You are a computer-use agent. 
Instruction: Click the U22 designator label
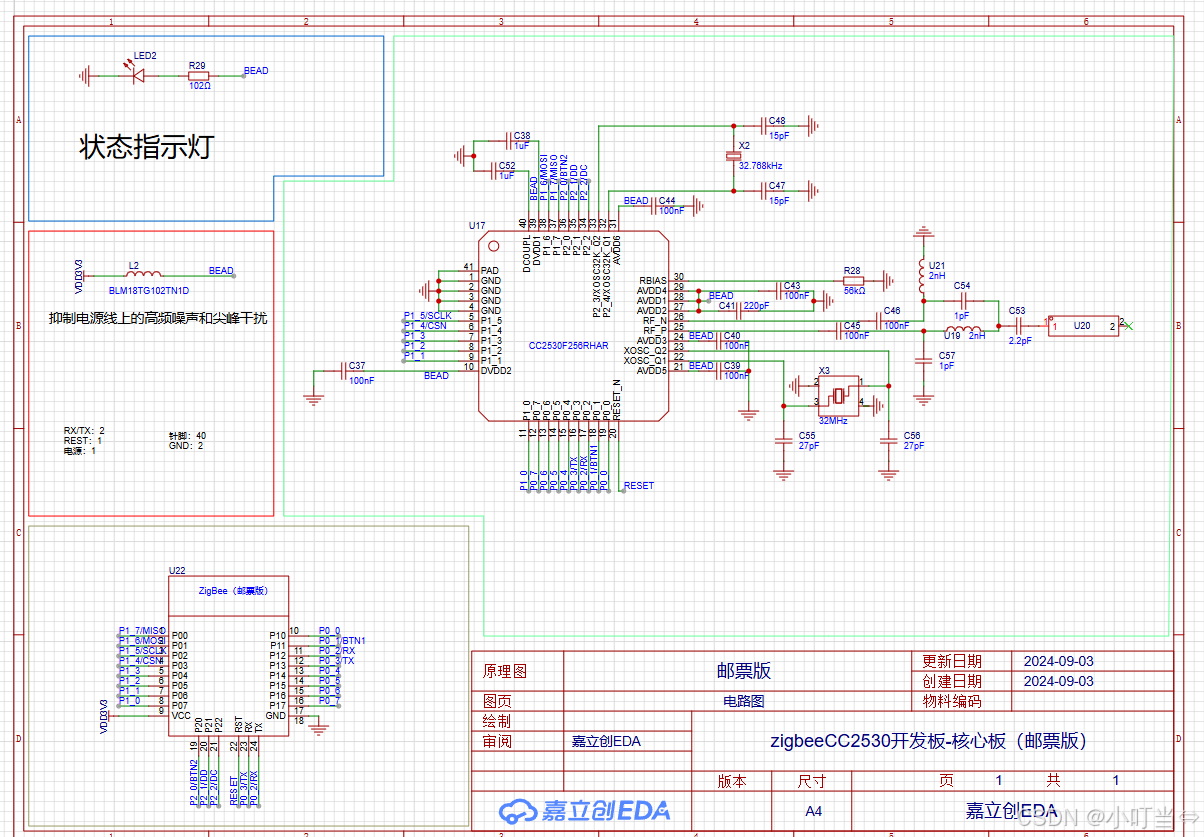click(x=177, y=570)
